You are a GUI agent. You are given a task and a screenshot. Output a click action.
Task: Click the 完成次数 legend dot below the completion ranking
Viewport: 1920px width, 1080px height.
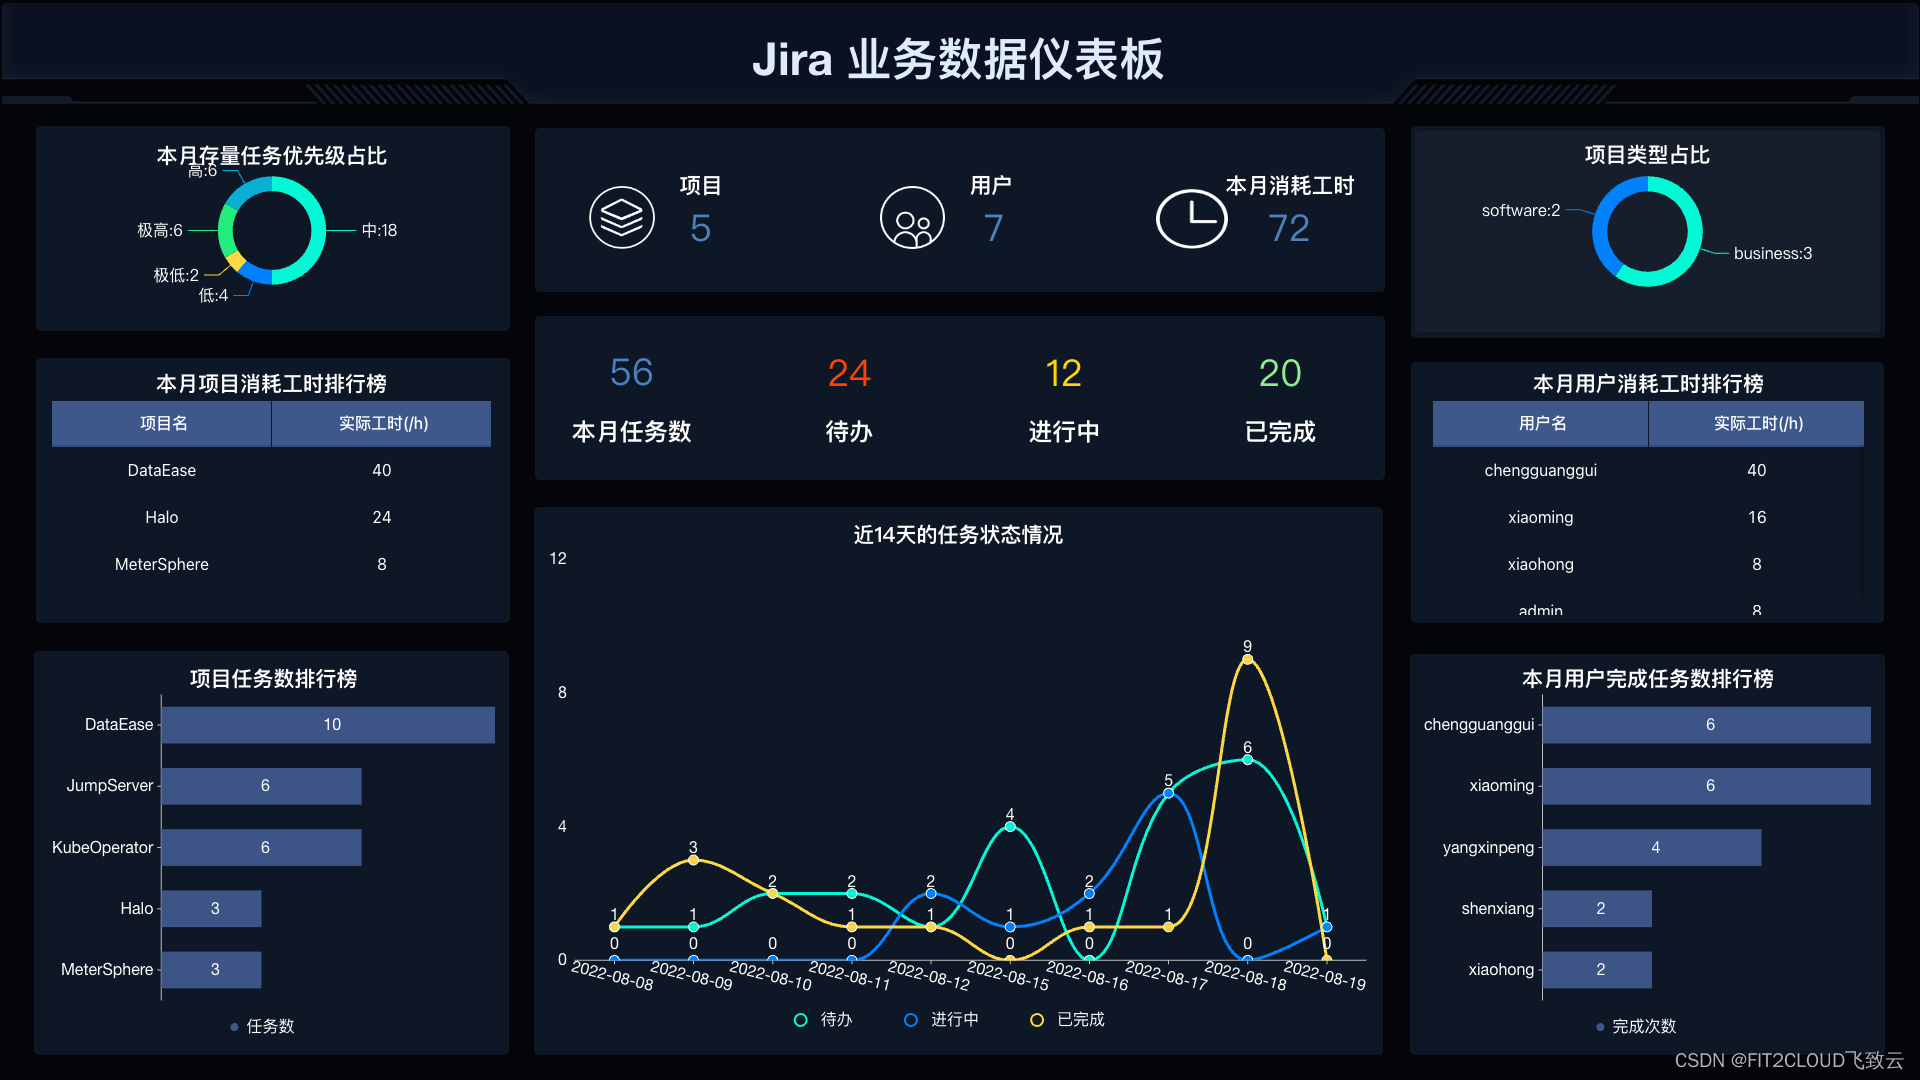1601,1026
